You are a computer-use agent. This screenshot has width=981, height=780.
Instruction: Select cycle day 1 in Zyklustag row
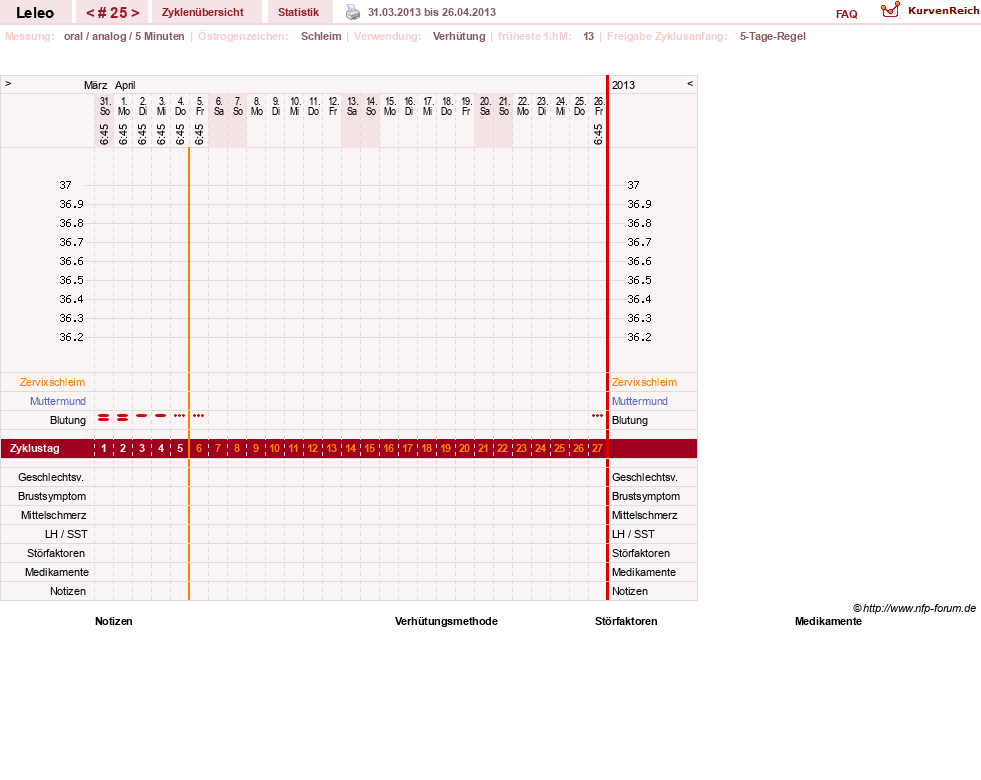click(x=104, y=448)
